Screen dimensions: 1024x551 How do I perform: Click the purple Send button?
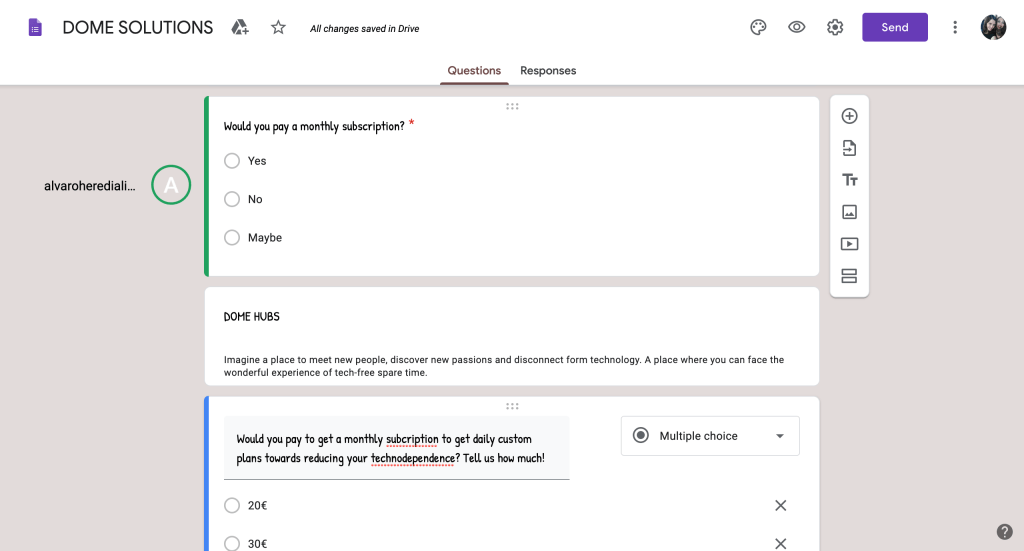point(895,27)
